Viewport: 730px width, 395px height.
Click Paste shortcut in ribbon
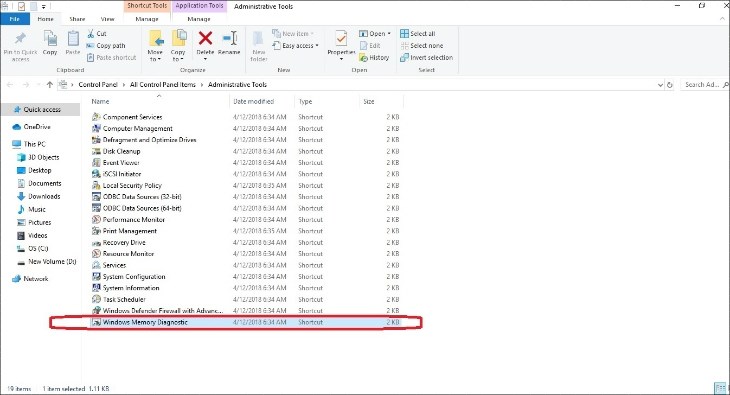(x=112, y=57)
